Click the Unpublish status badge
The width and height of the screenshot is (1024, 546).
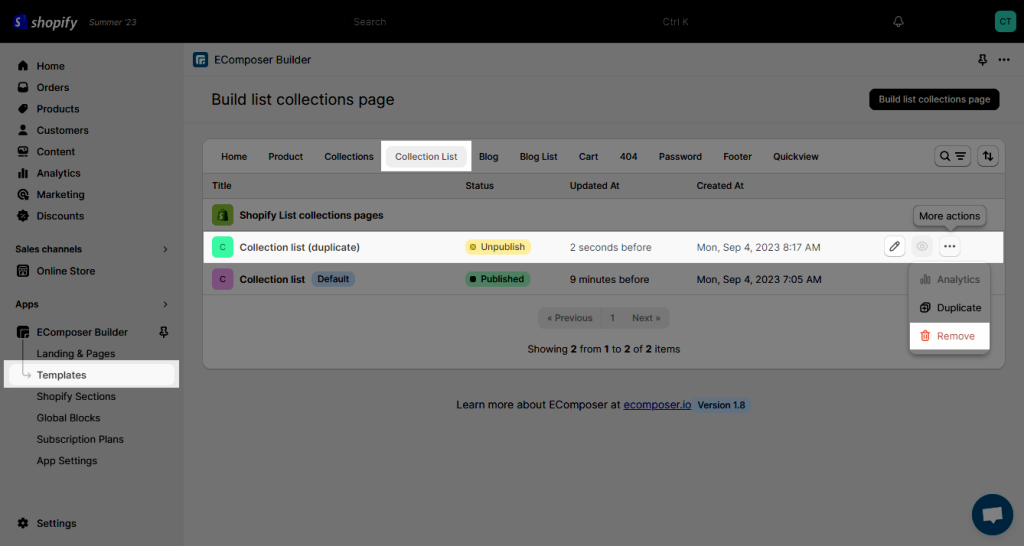(498, 247)
